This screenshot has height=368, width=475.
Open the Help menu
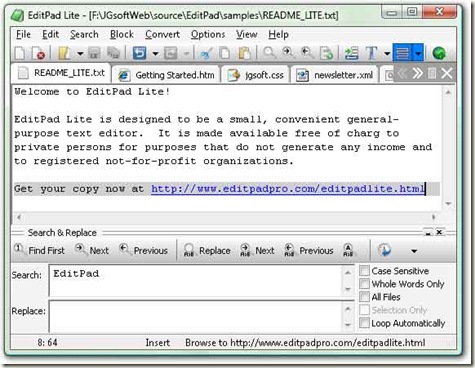coord(278,34)
